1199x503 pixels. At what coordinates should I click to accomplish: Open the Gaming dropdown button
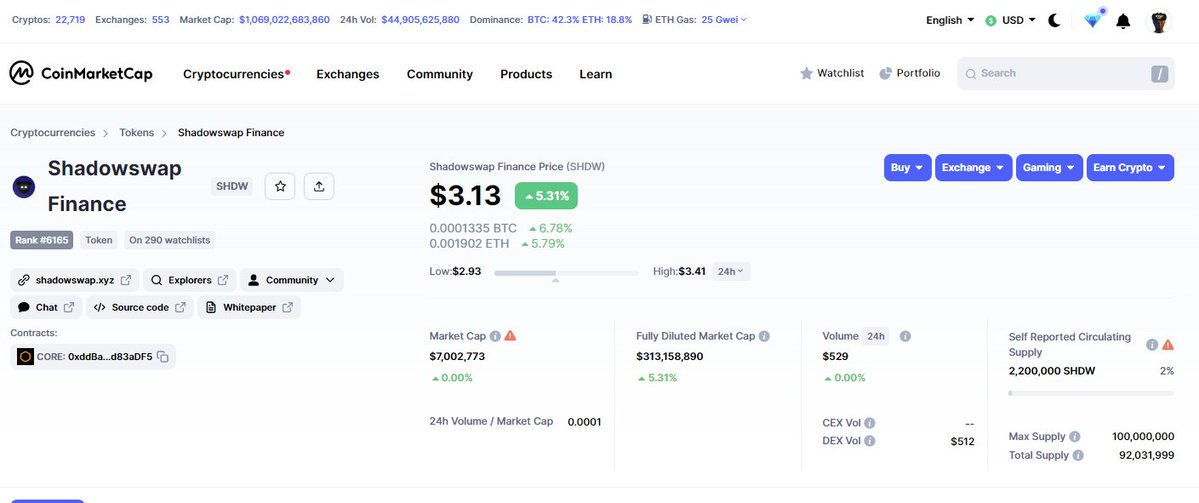point(1049,167)
